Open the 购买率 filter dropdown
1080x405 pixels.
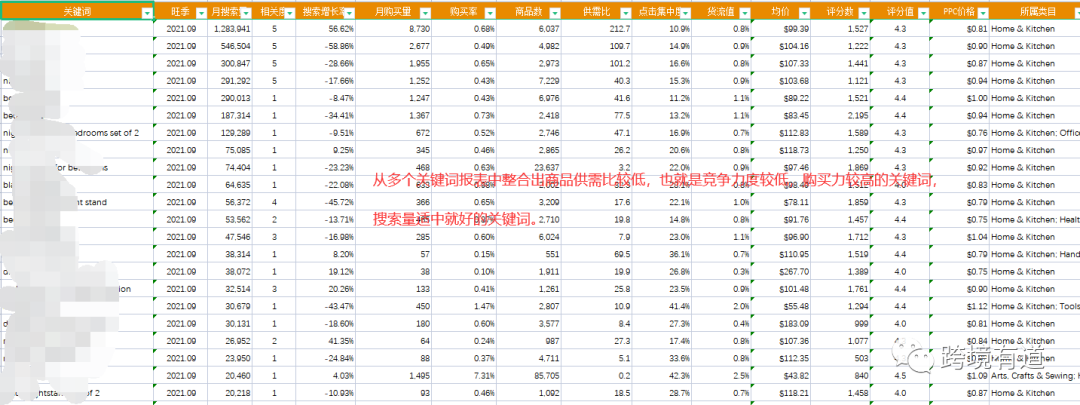click(x=489, y=13)
